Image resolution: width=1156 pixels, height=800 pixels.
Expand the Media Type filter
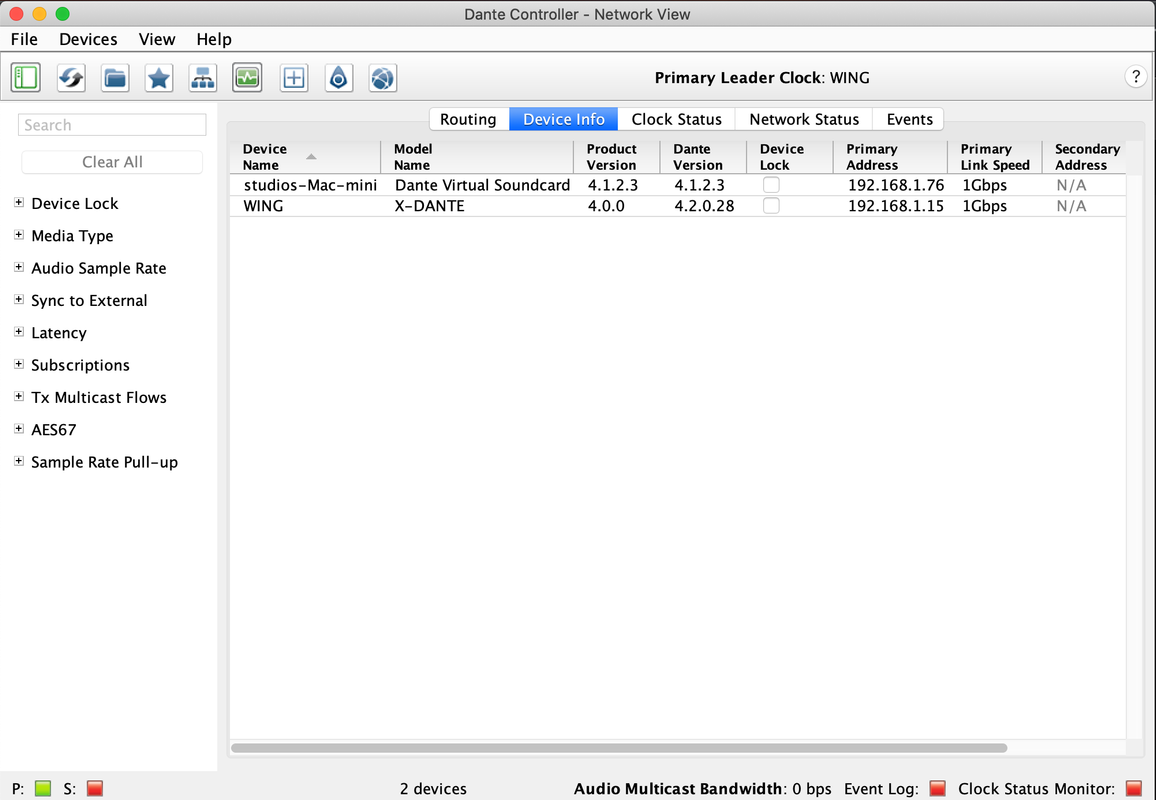click(19, 235)
